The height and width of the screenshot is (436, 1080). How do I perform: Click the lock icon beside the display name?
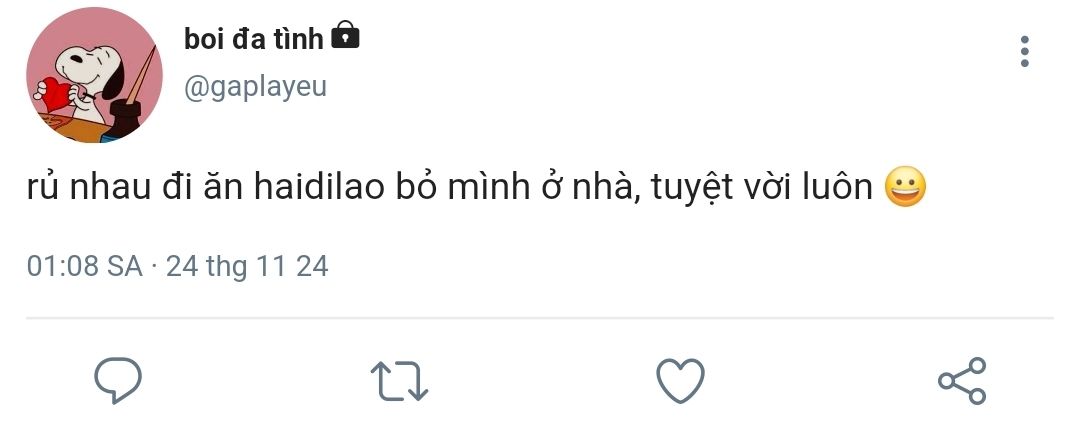(x=344, y=36)
